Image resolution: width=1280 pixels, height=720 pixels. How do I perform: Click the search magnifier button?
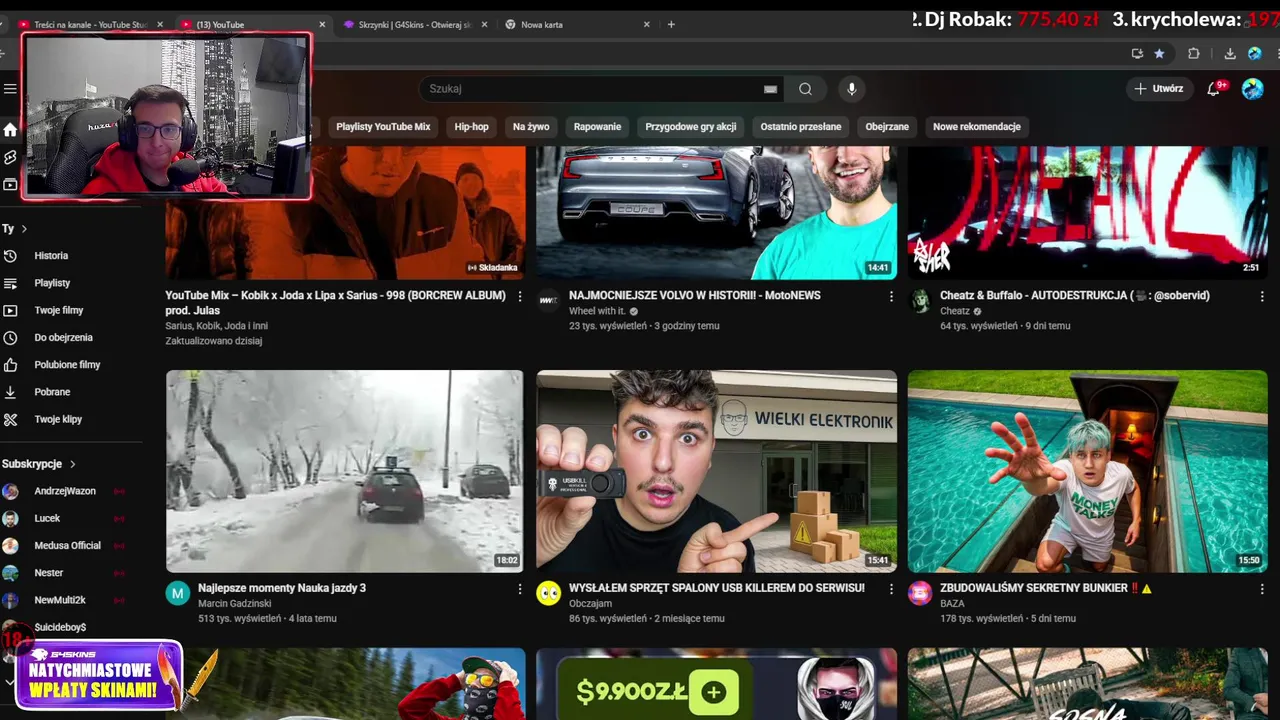click(805, 89)
